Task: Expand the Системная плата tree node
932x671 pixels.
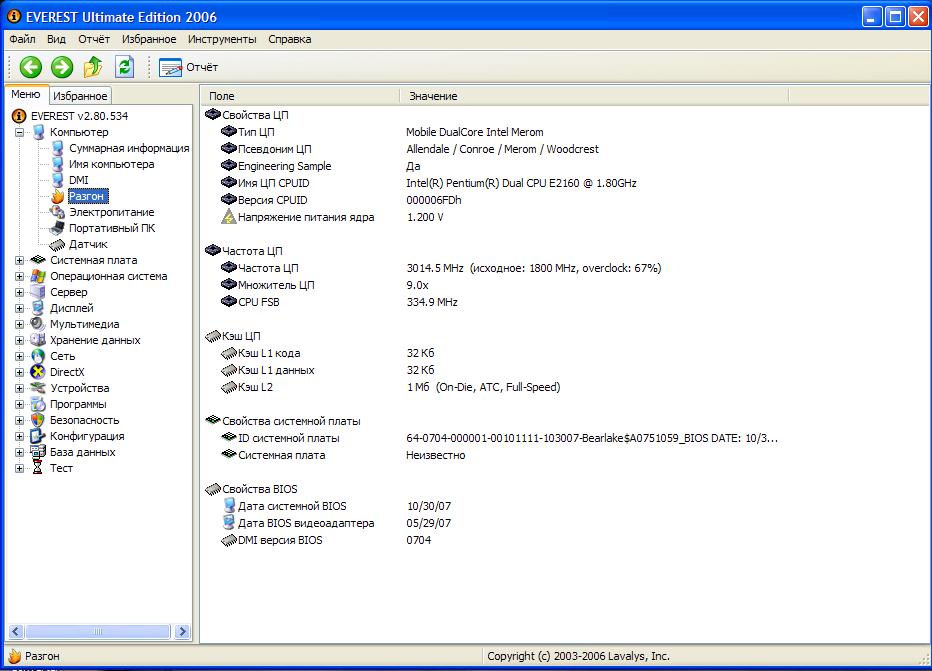Action: (19, 260)
